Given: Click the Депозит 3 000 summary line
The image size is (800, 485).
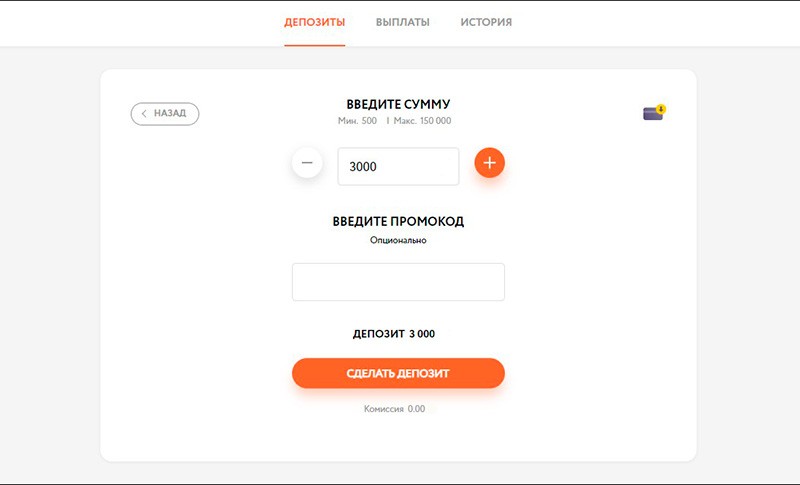Looking at the screenshot, I should point(394,334).
